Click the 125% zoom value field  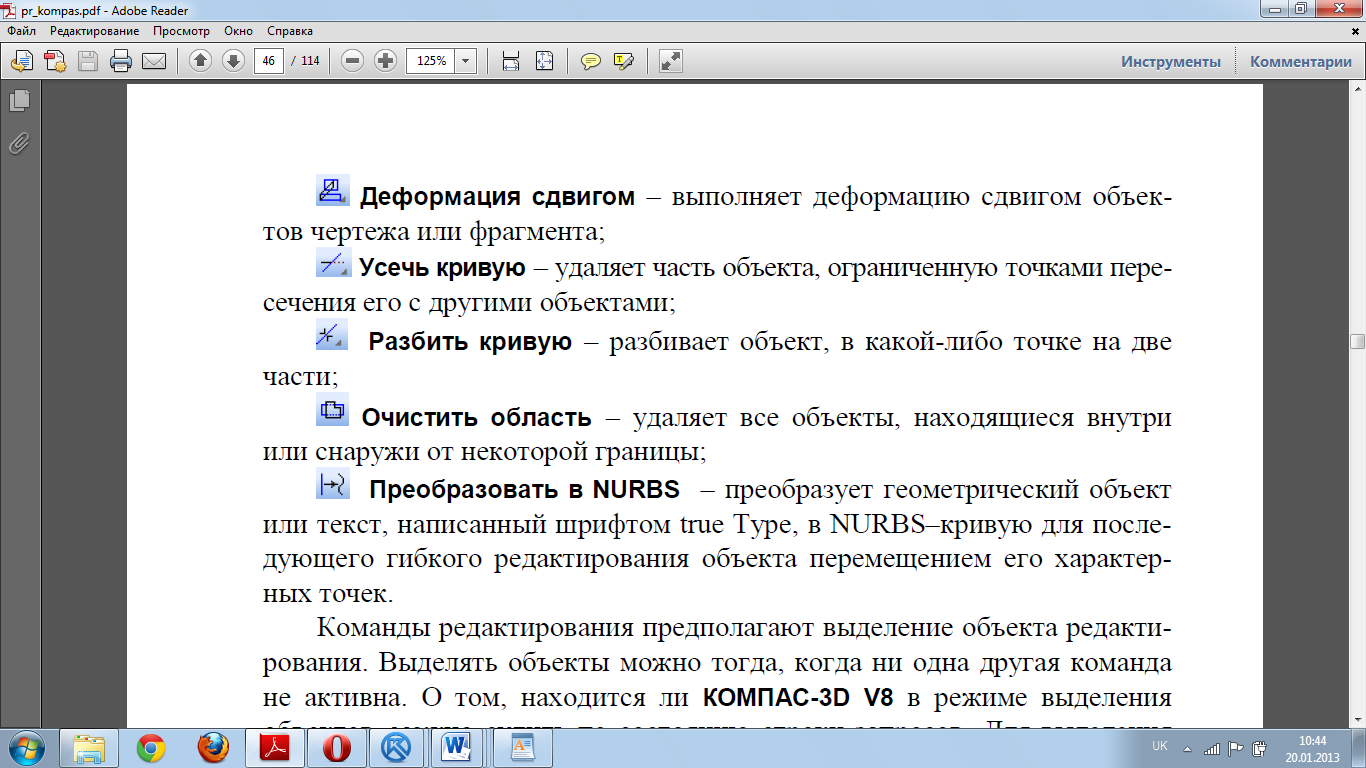pos(431,61)
